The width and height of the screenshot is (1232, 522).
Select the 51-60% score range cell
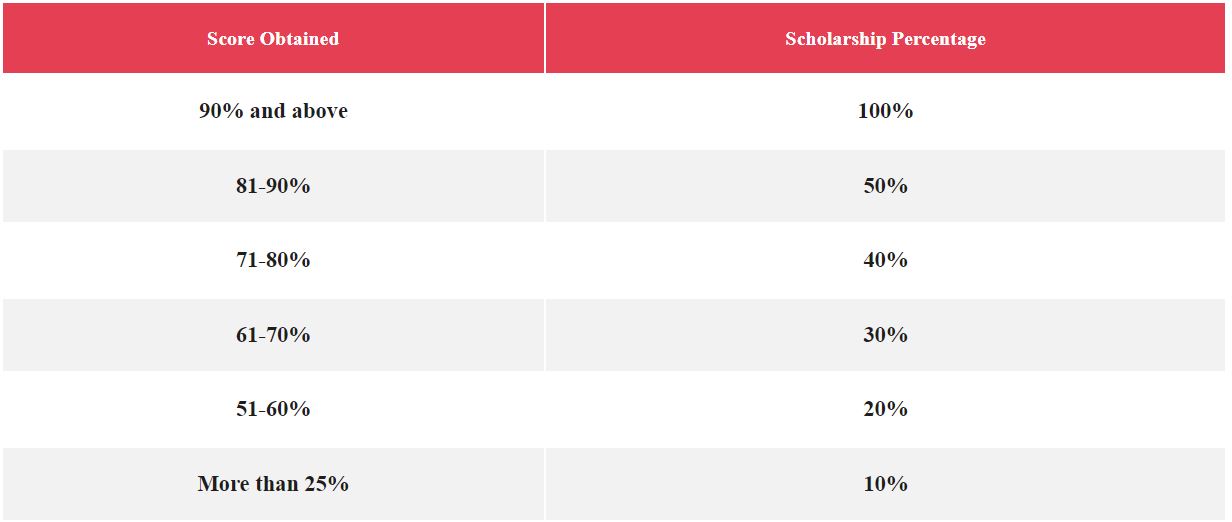click(273, 409)
